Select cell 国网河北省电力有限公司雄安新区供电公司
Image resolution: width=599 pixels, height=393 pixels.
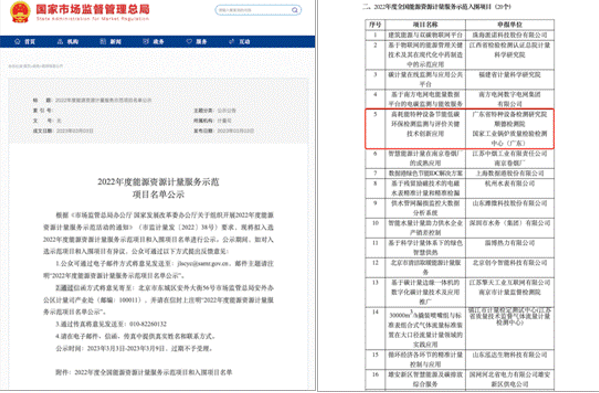click(x=510, y=379)
